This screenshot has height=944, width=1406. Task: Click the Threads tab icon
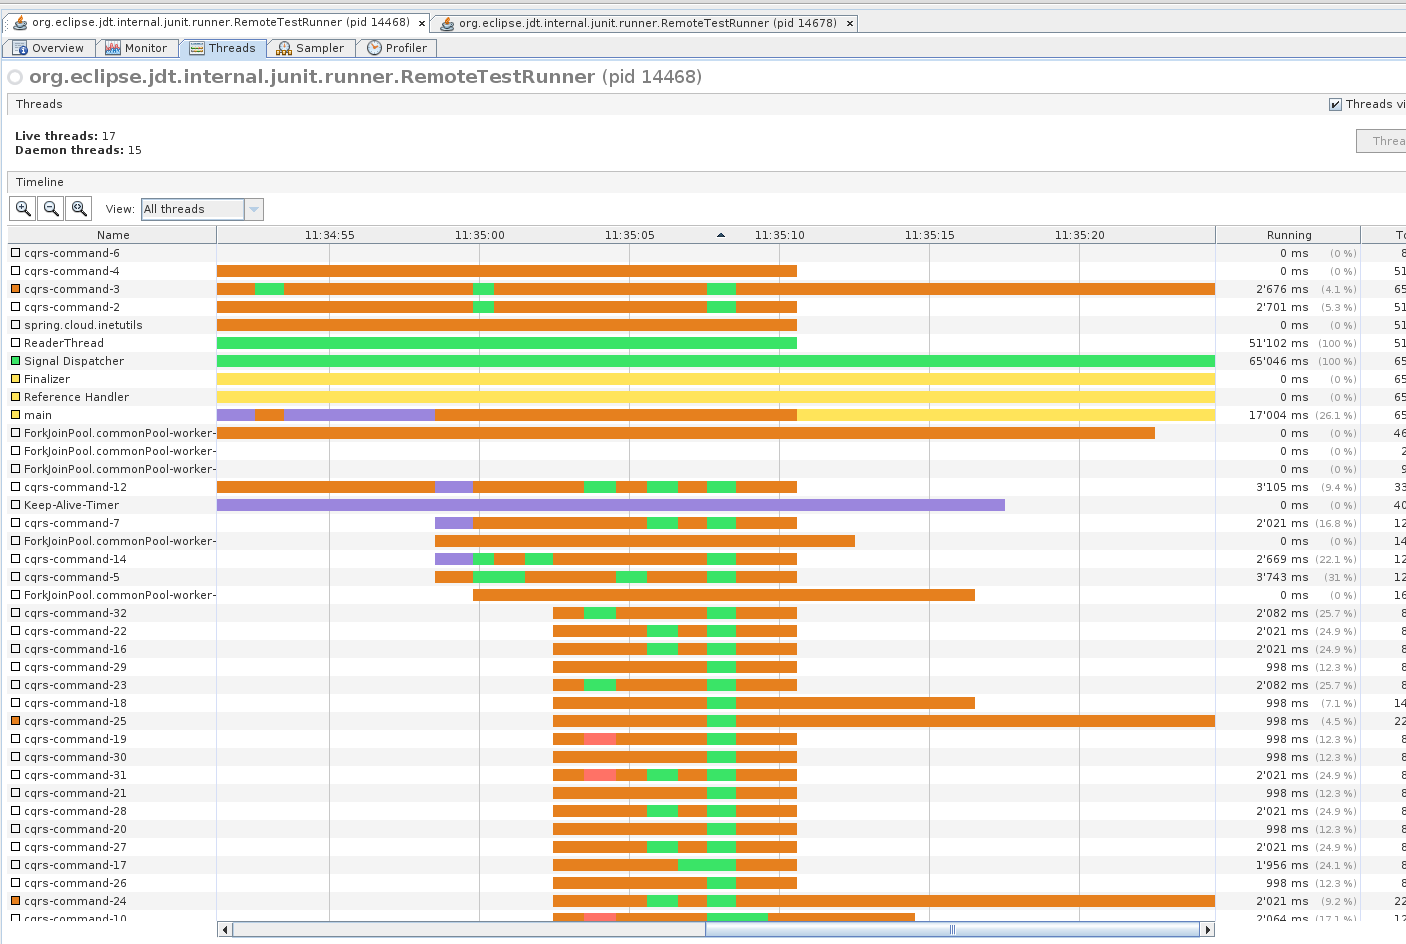tap(197, 47)
